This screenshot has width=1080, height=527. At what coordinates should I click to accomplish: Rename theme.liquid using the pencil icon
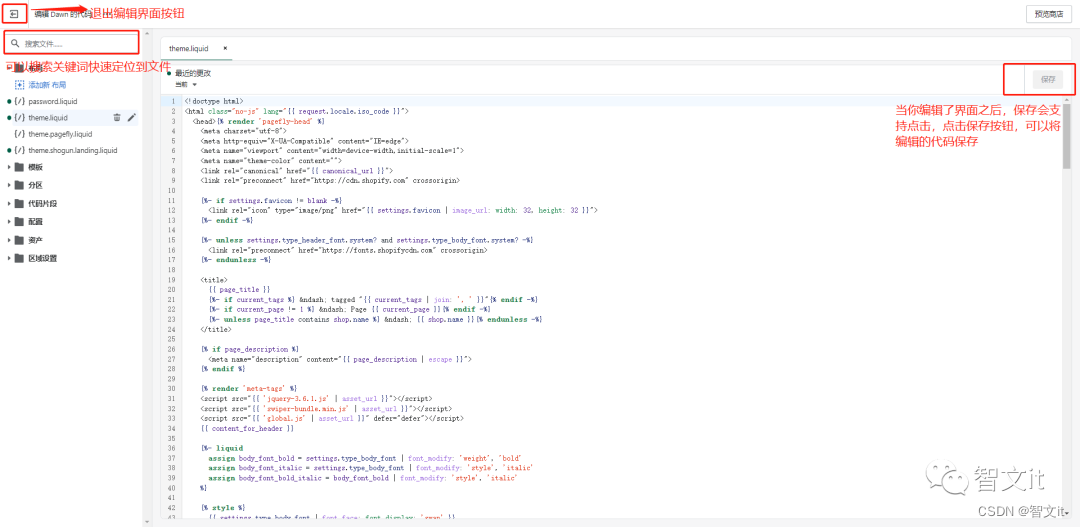click(132, 118)
